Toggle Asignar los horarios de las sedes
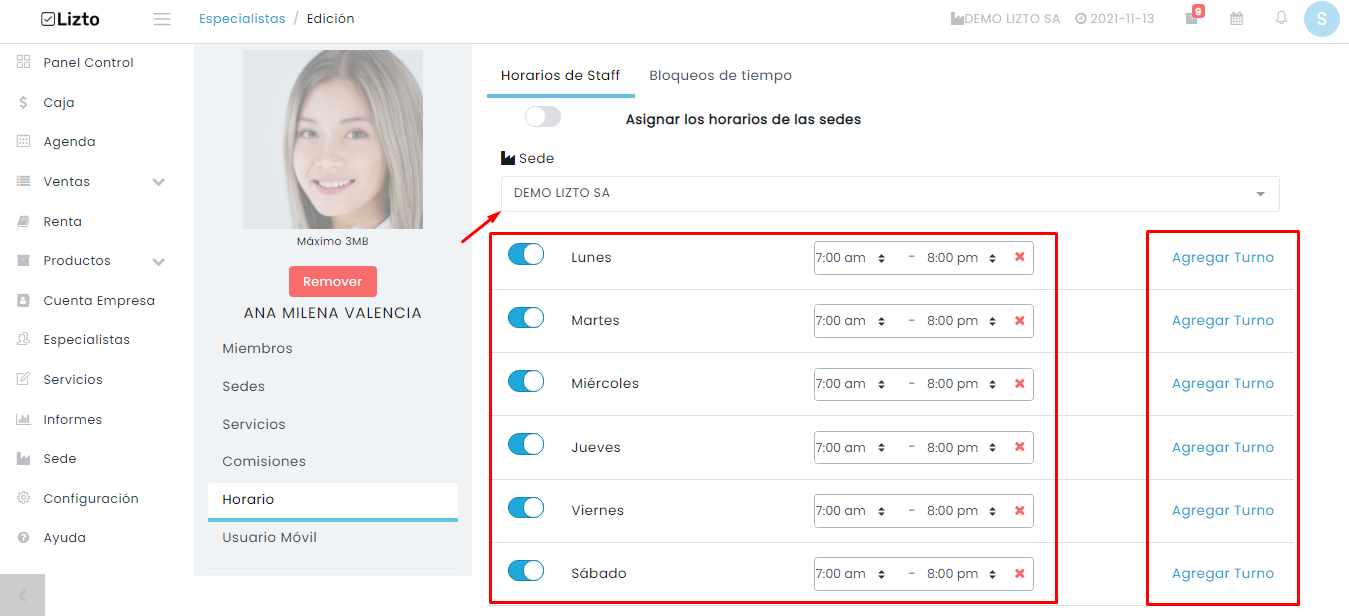This screenshot has width=1349, height=616. (543, 117)
